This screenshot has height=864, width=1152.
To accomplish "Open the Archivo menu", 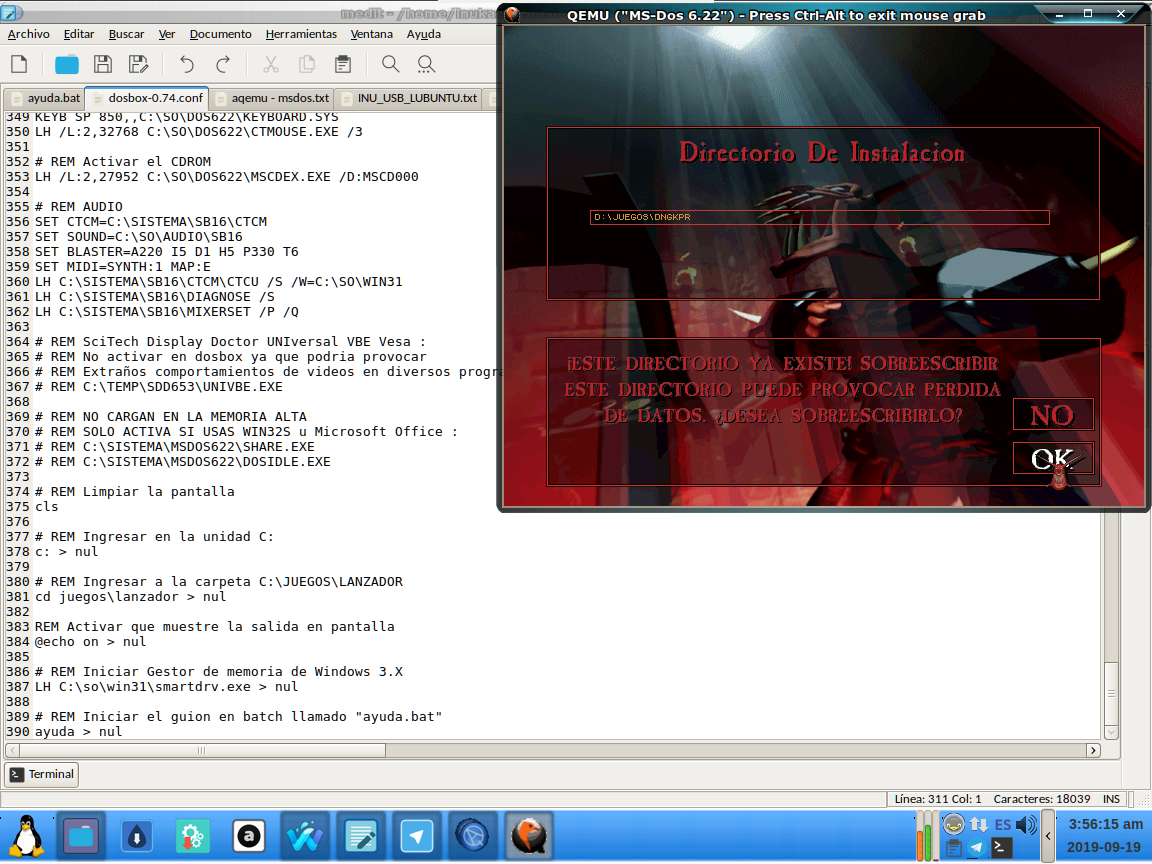I will point(29,34).
